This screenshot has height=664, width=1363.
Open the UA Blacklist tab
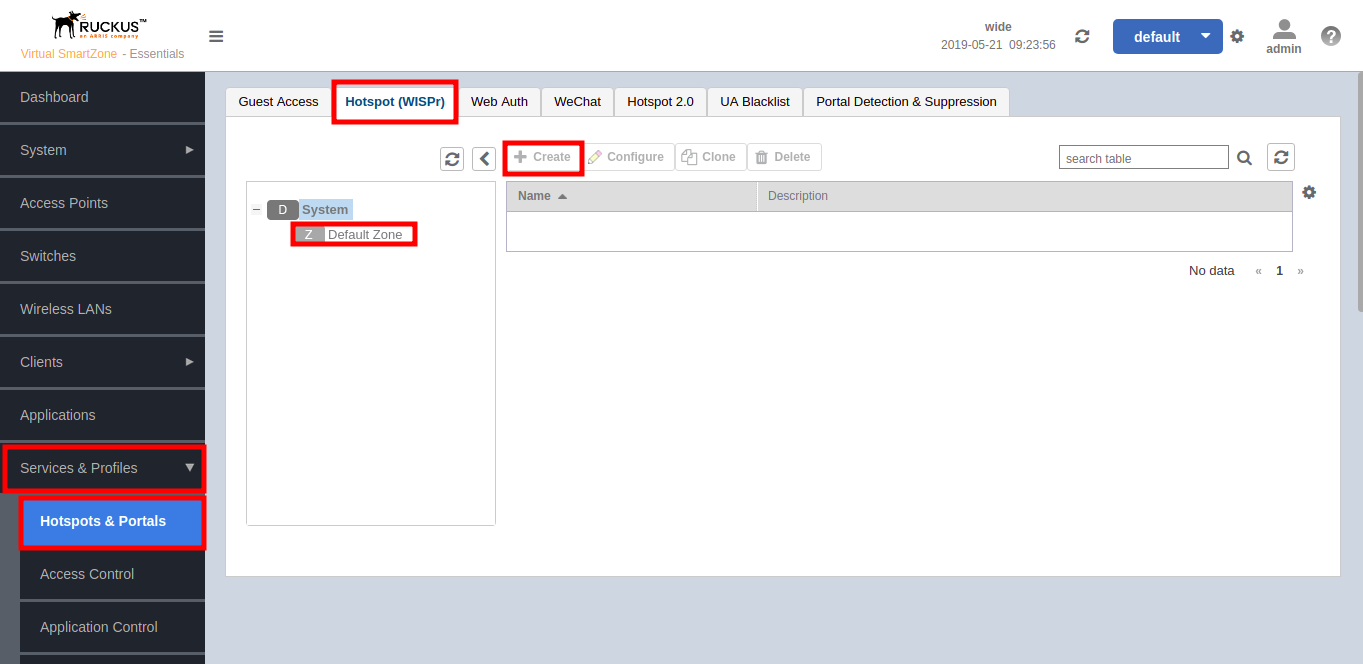click(755, 102)
